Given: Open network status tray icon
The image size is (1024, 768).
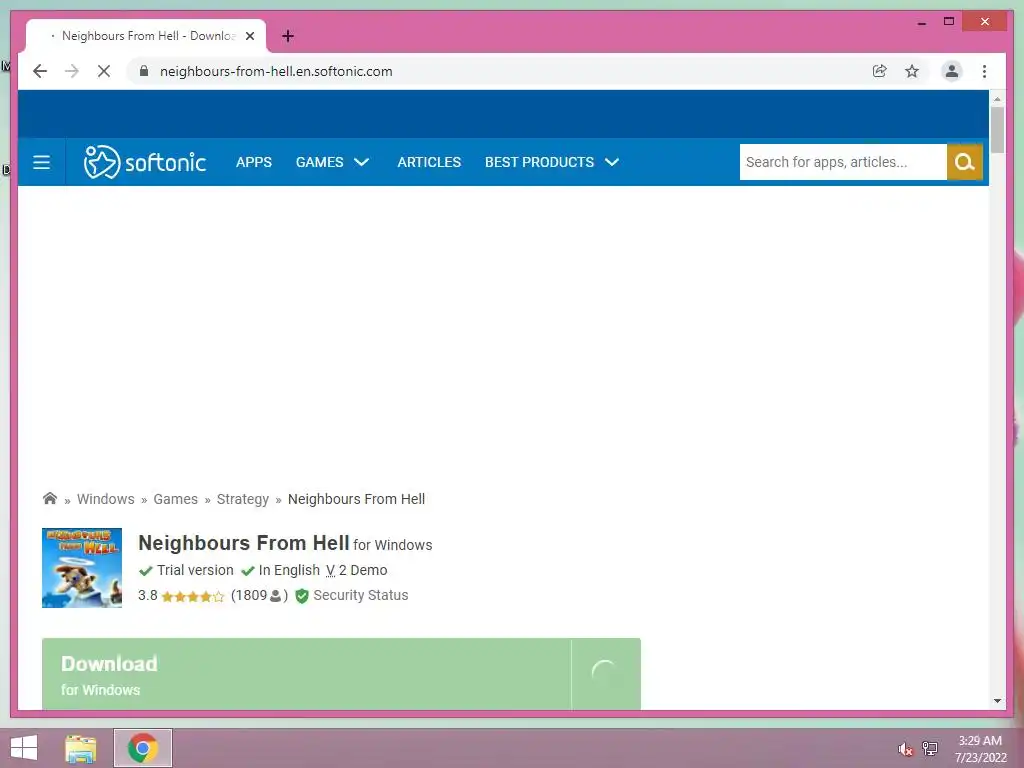Looking at the screenshot, I should (x=930, y=748).
